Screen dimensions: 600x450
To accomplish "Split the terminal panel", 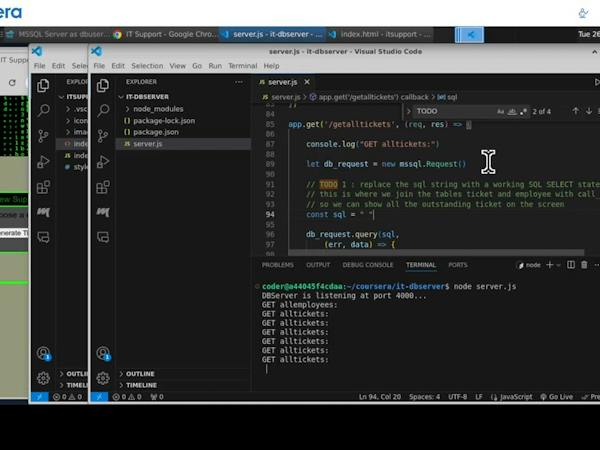I will pos(571,265).
